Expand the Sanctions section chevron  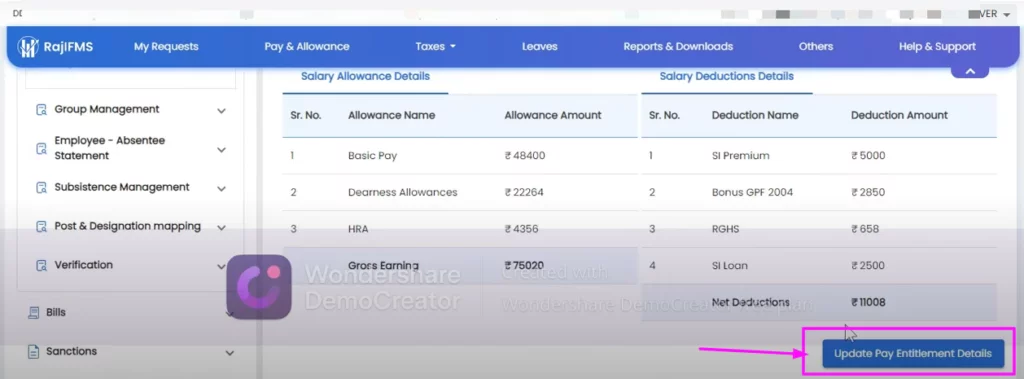[x=229, y=353]
